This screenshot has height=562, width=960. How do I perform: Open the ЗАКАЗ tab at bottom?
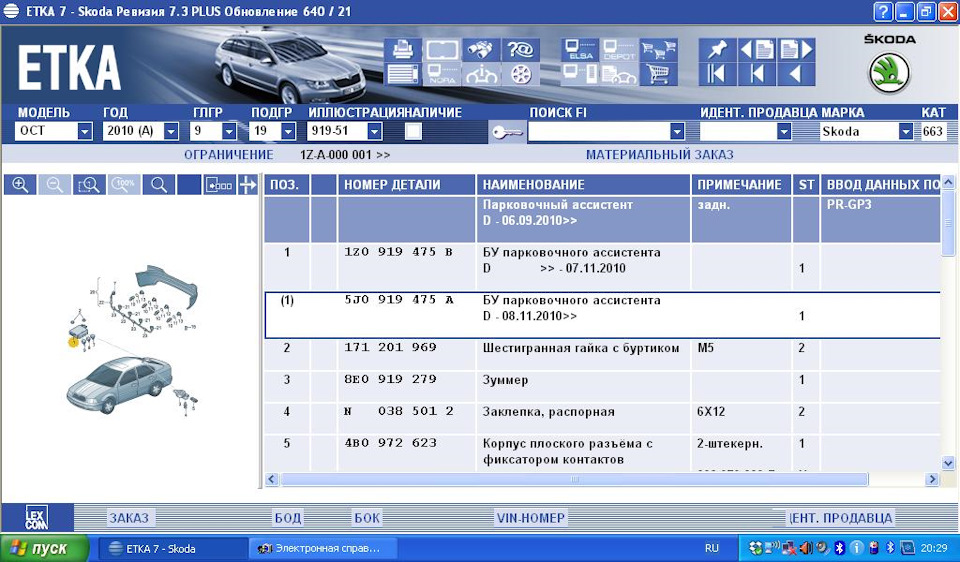pos(129,518)
